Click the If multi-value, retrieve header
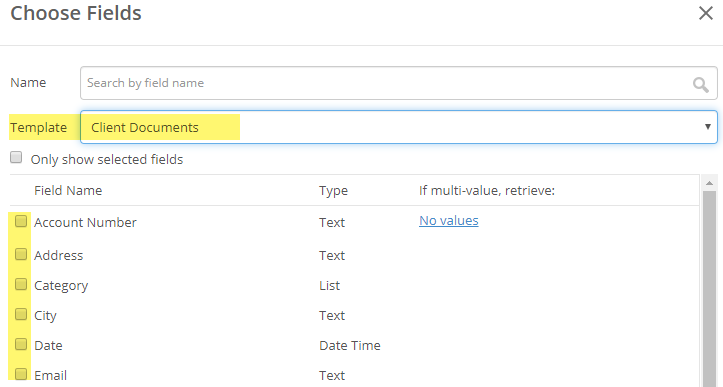 coord(487,191)
